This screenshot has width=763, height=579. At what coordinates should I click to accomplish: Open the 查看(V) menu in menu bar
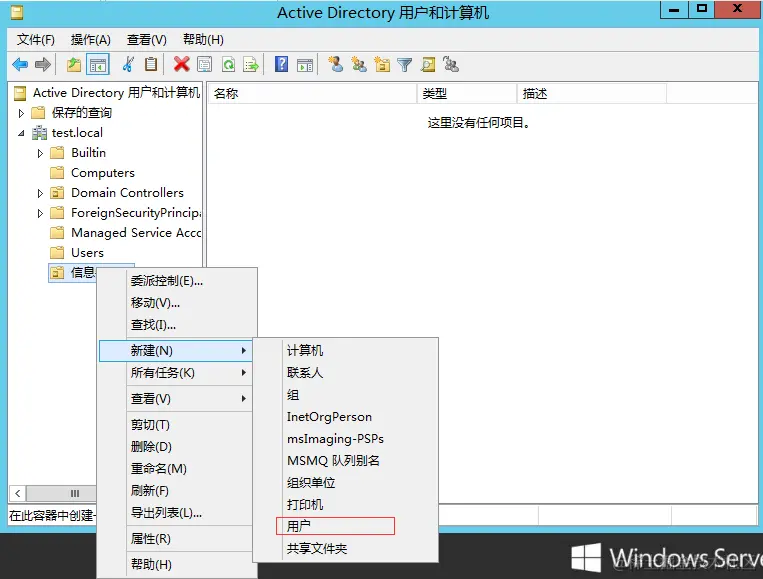[x=146, y=39]
